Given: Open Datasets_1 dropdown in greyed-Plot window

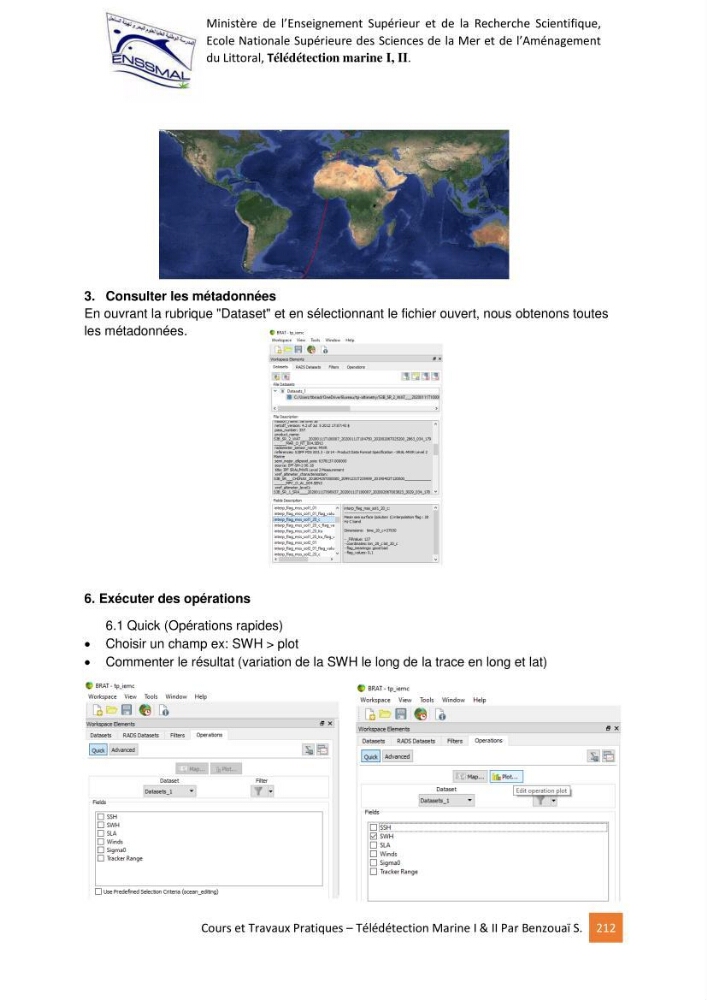Looking at the screenshot, I should 169,791.
